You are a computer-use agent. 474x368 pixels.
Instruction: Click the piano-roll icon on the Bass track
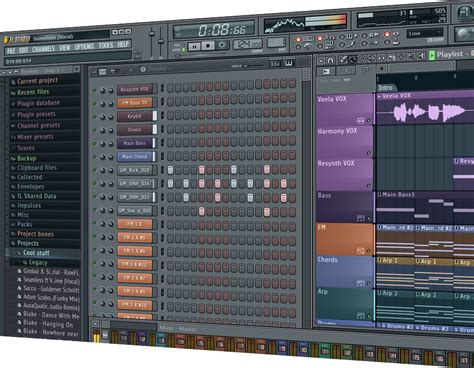tap(360, 218)
